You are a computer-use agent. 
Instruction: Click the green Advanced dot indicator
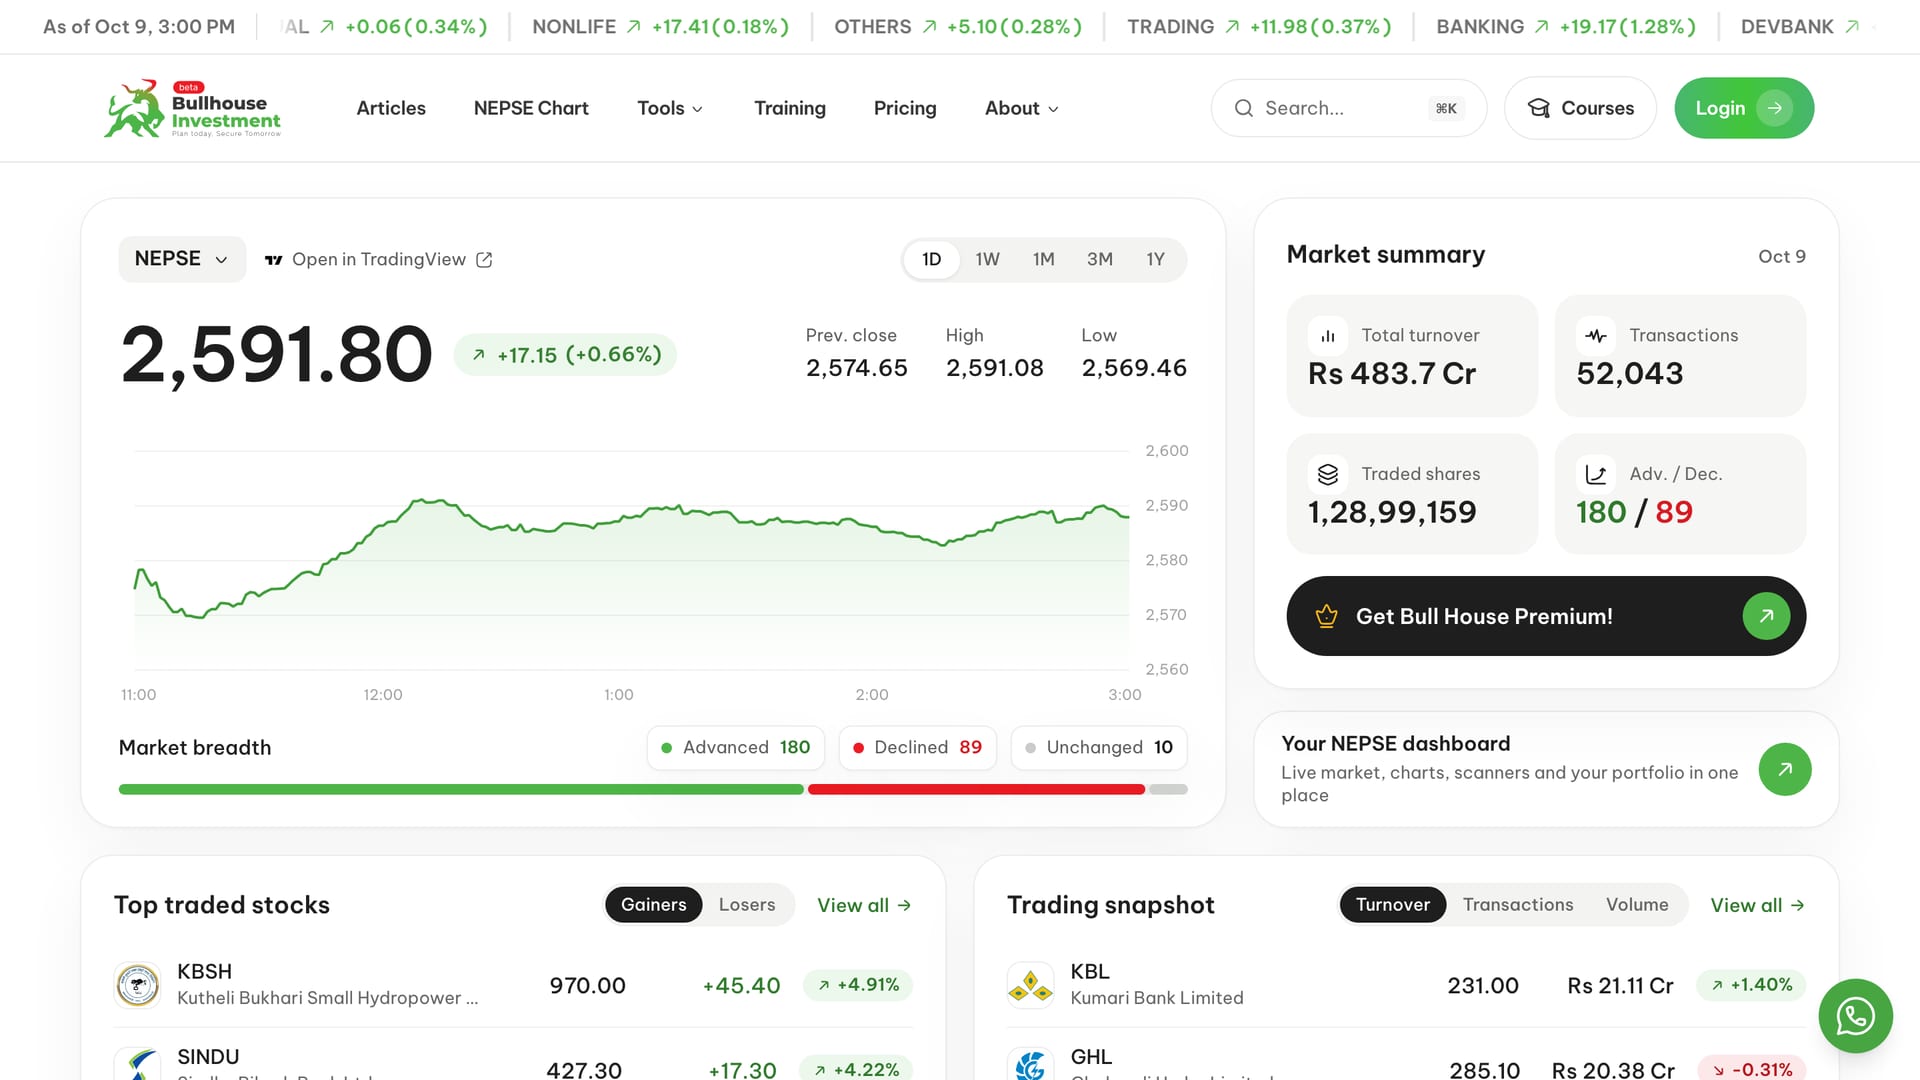click(x=667, y=748)
